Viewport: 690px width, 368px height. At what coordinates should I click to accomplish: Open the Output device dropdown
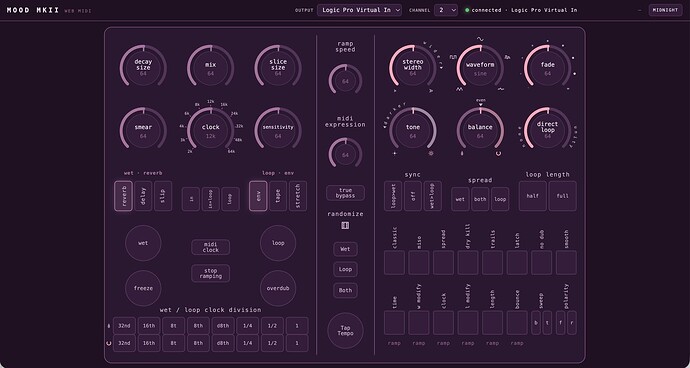(x=359, y=10)
